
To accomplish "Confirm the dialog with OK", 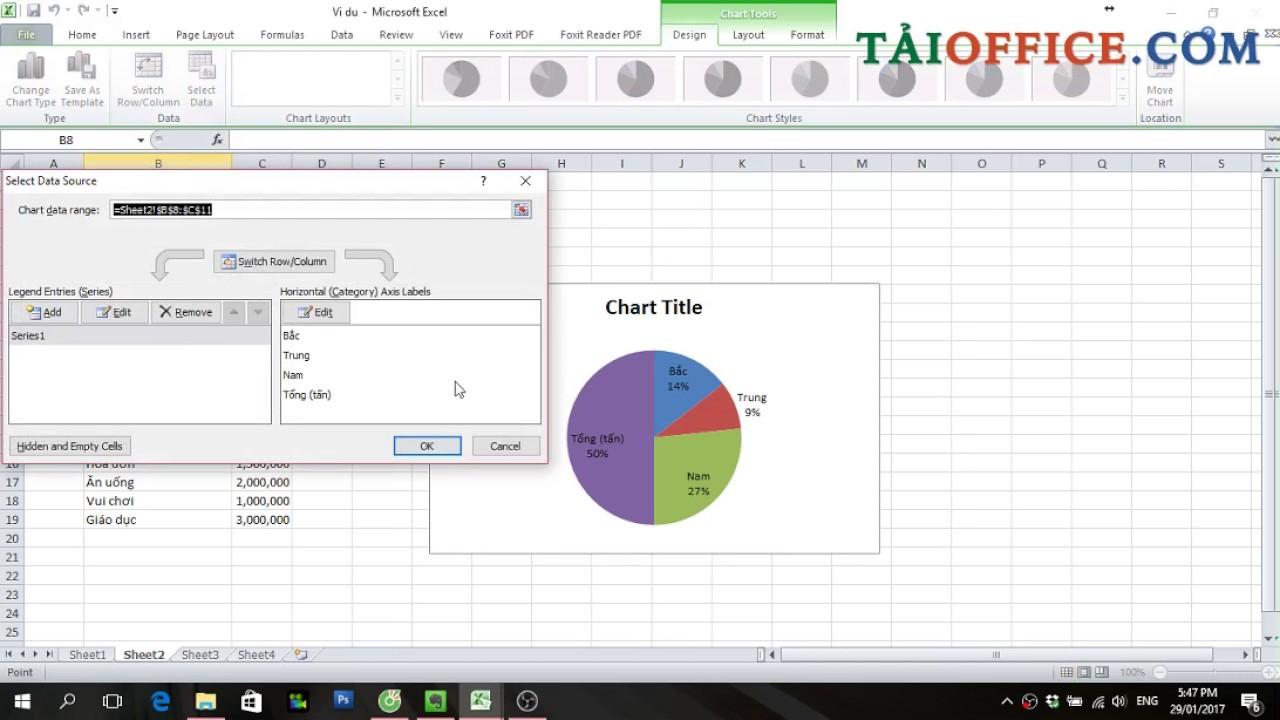I will click(427, 446).
